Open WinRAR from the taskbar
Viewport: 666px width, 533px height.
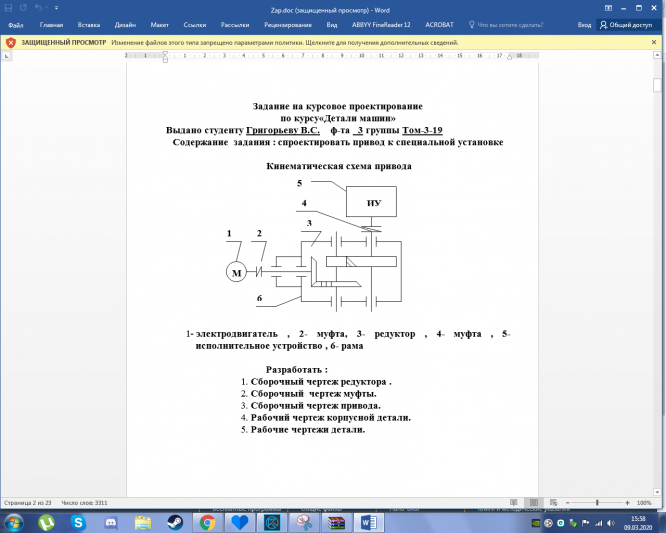click(x=336, y=523)
